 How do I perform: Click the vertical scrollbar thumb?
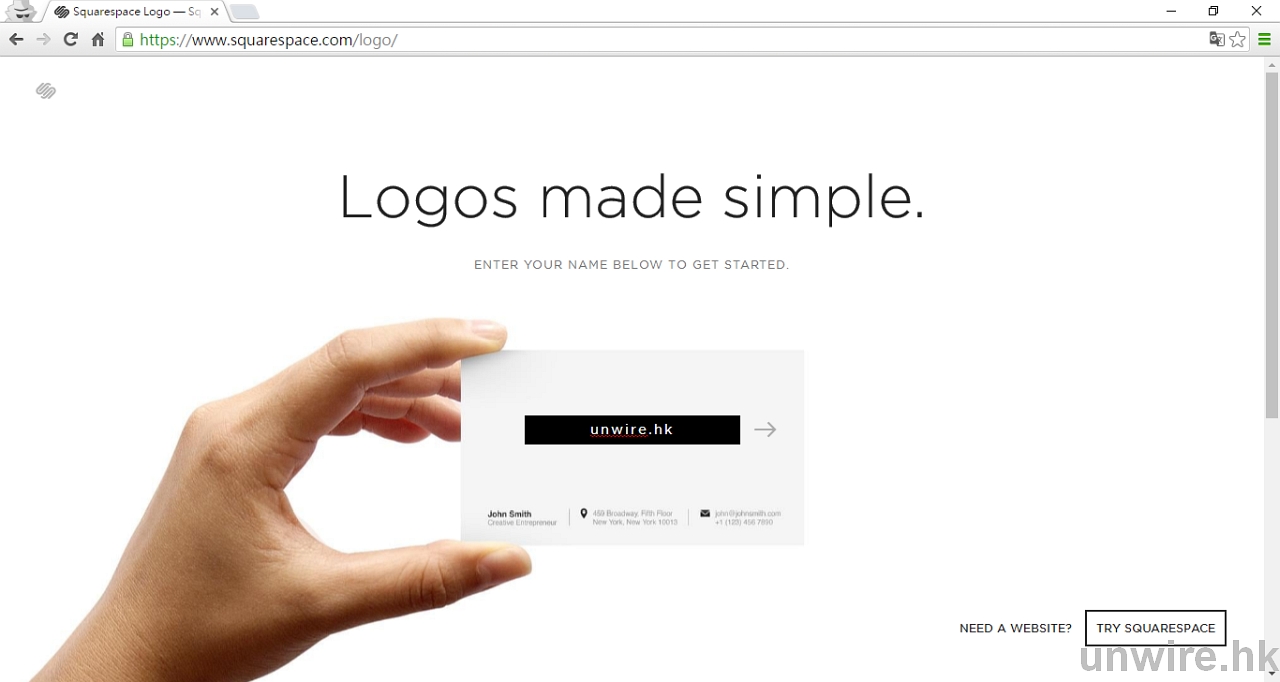(x=1272, y=245)
